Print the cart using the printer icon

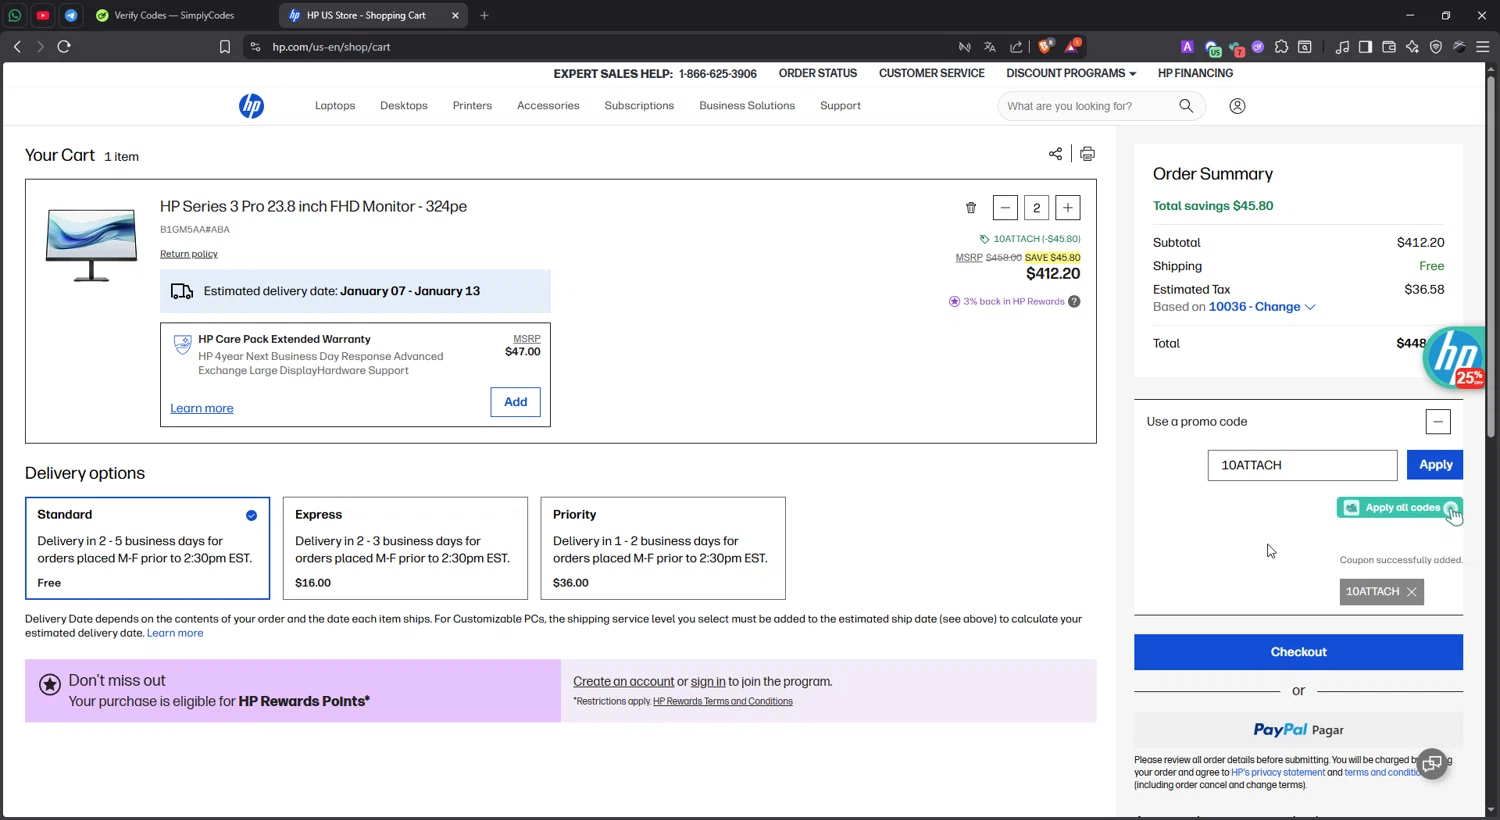click(x=1087, y=154)
